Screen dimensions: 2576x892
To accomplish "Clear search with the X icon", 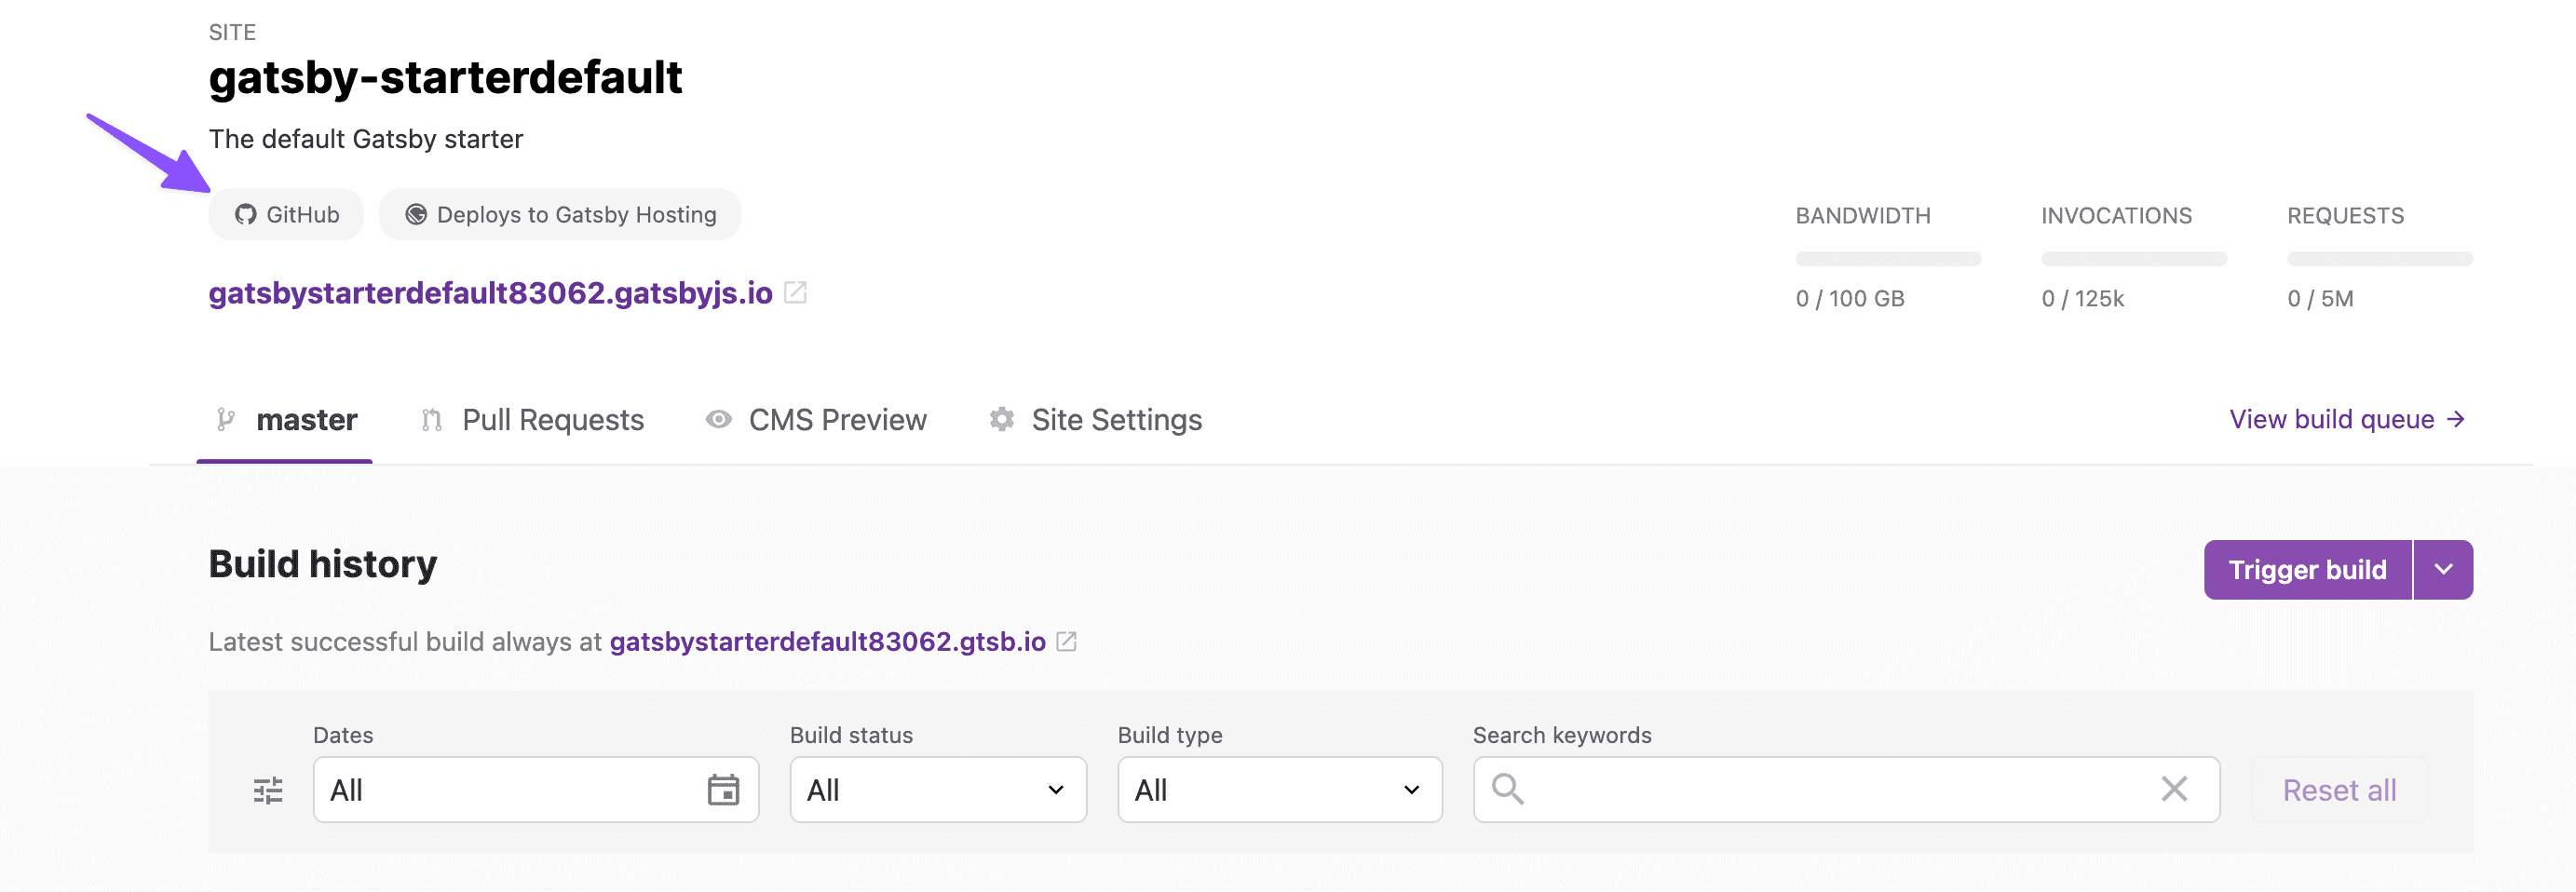I will click(2174, 789).
